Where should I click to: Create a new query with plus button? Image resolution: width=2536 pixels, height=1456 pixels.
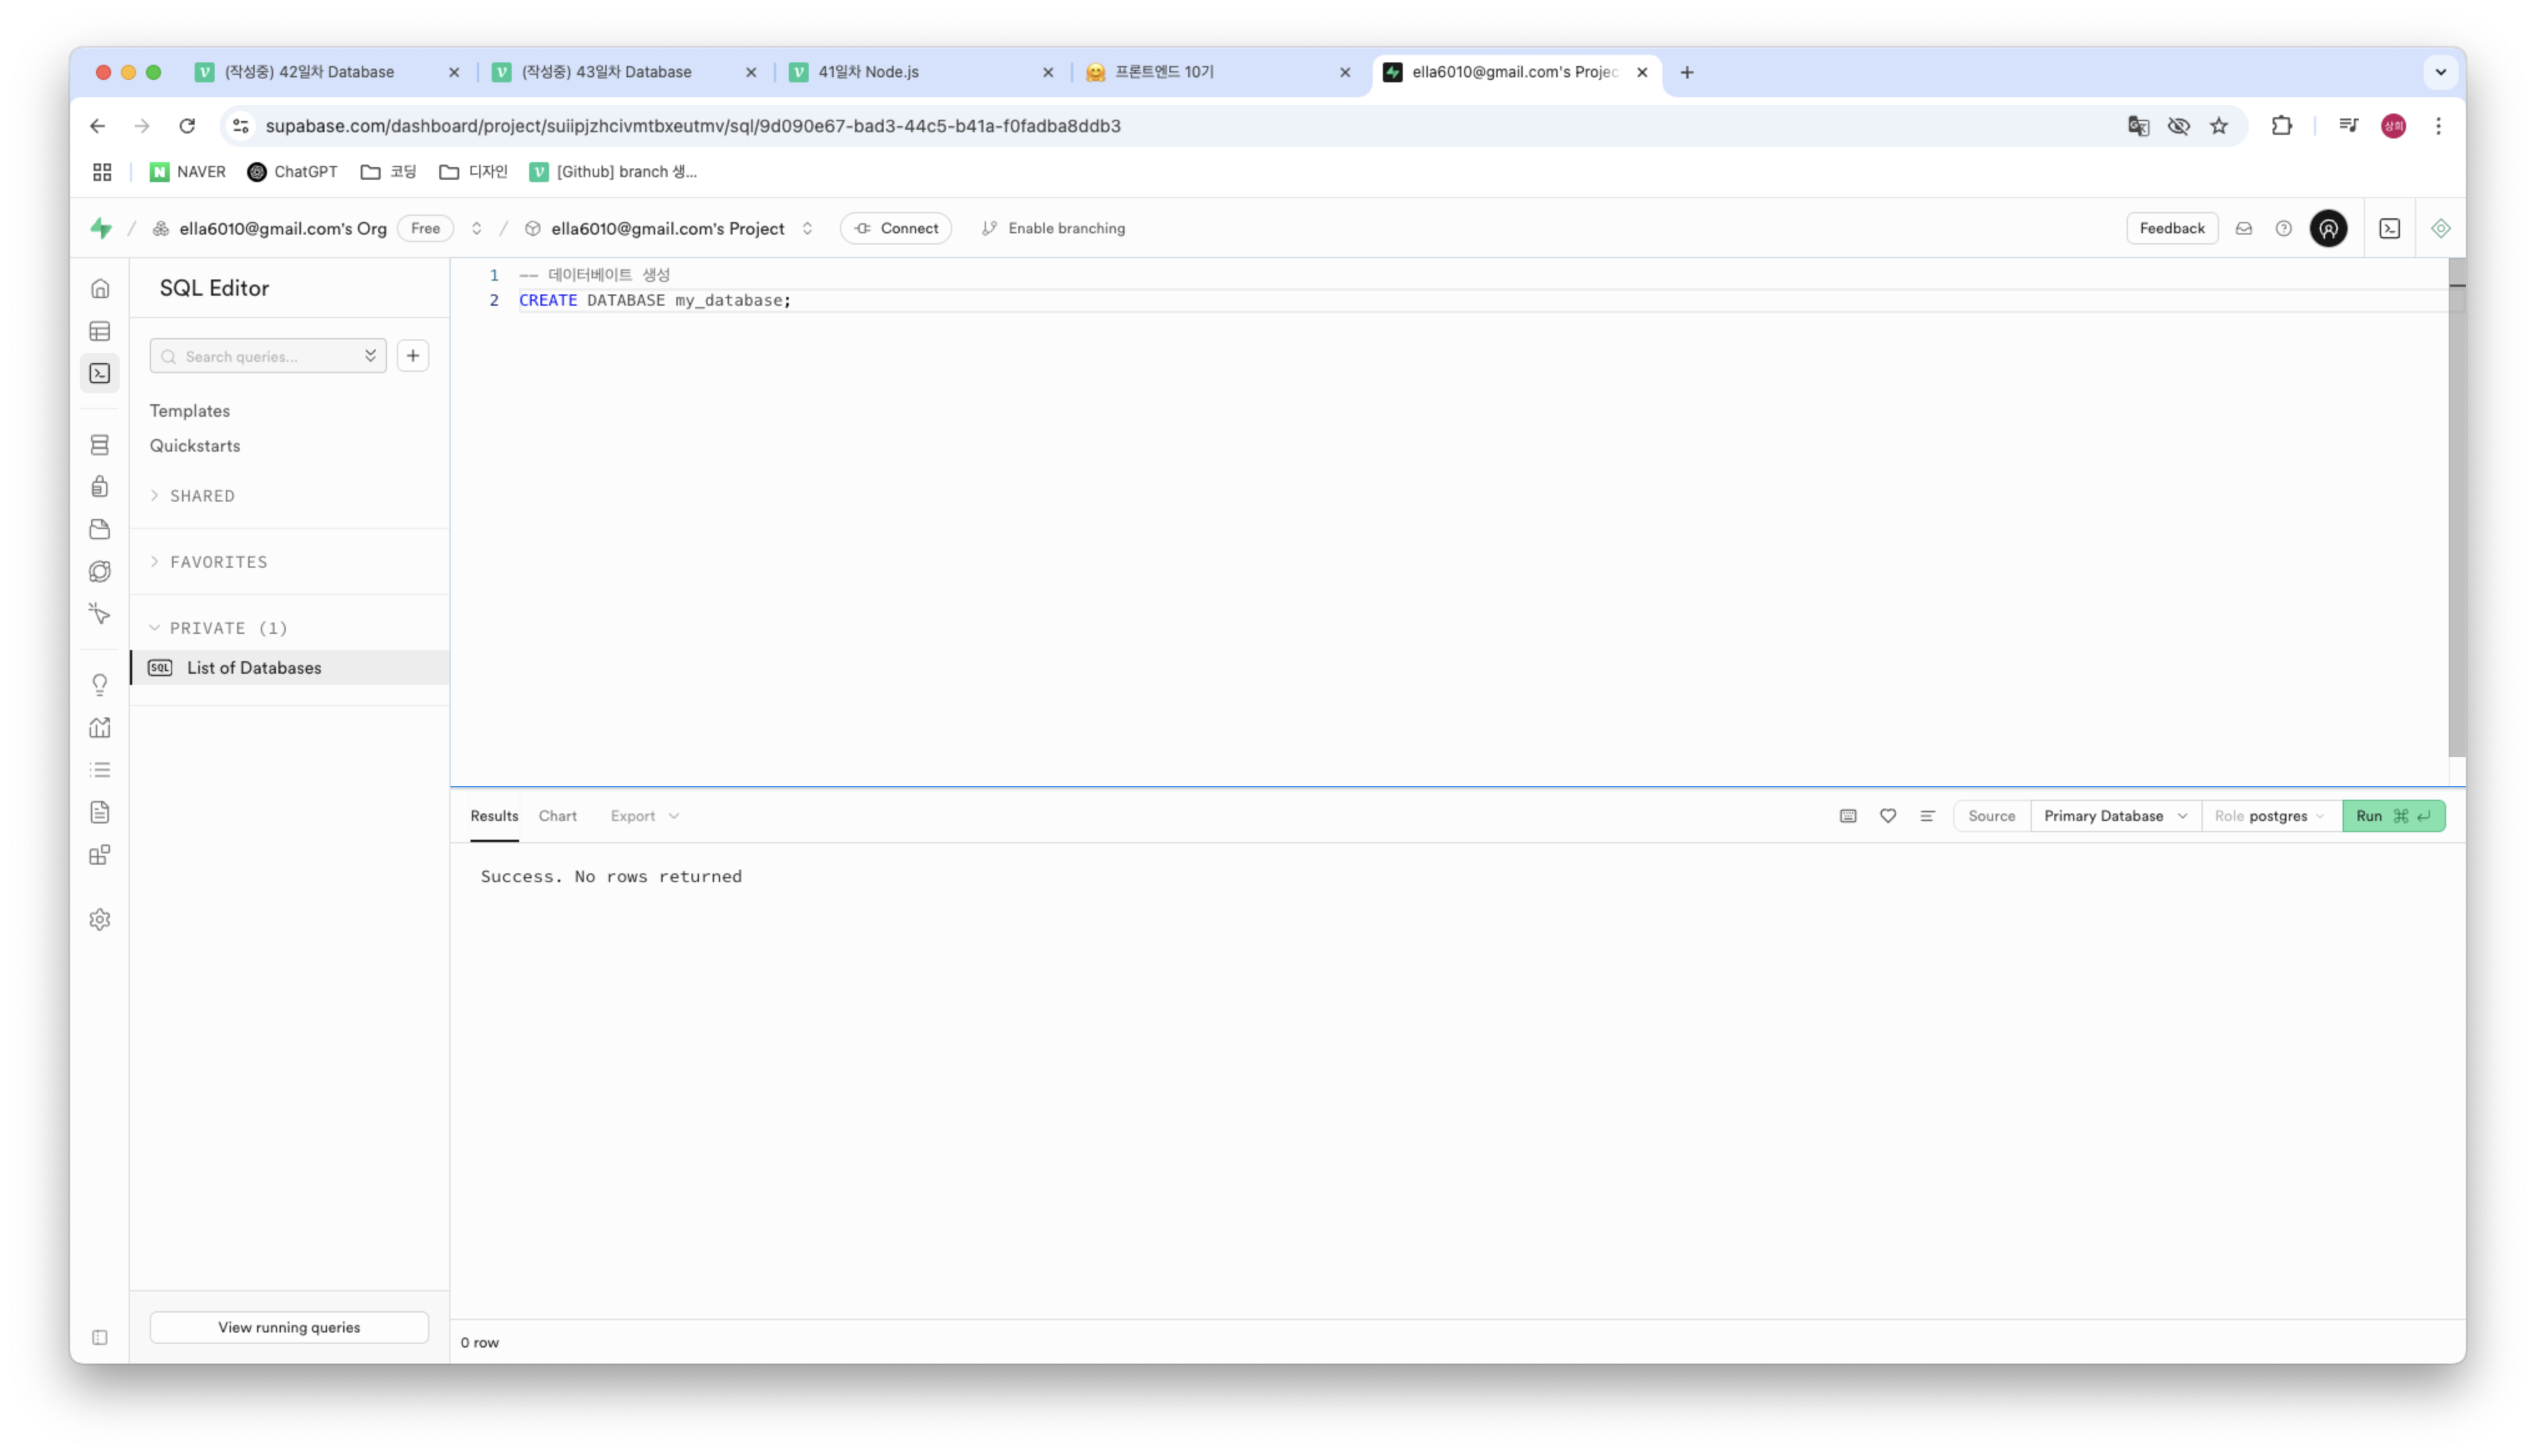point(413,356)
